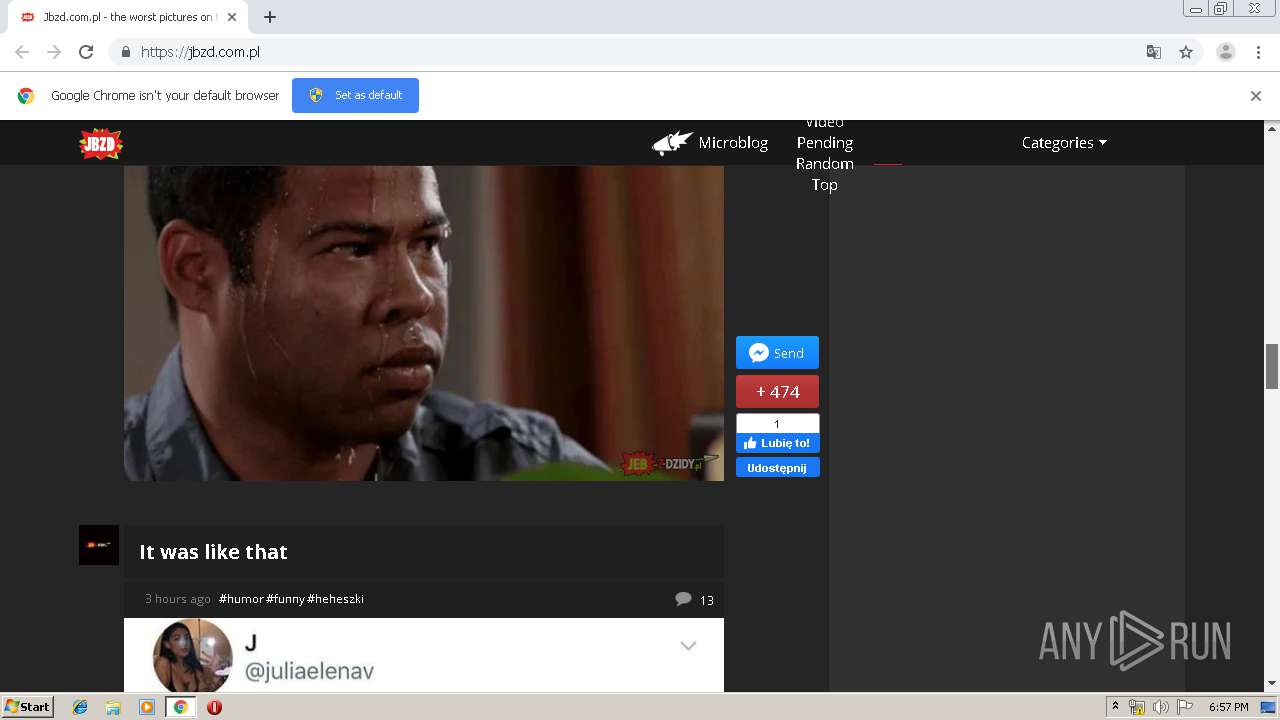Open the Random posts link

point(825,164)
